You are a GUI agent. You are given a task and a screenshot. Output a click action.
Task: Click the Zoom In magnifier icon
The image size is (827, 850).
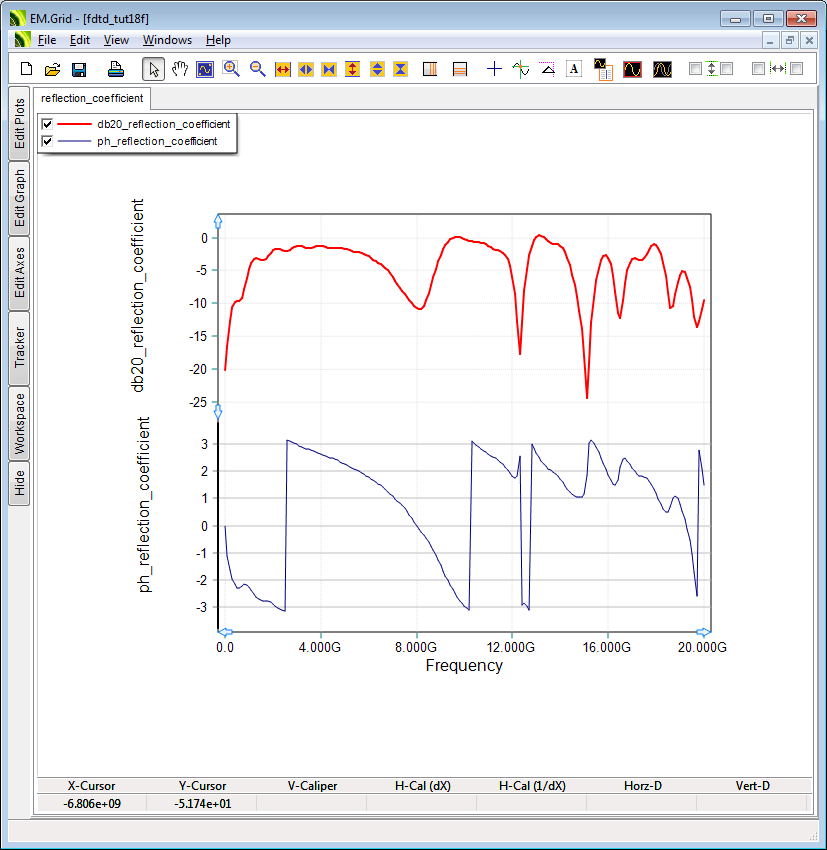pos(231,69)
